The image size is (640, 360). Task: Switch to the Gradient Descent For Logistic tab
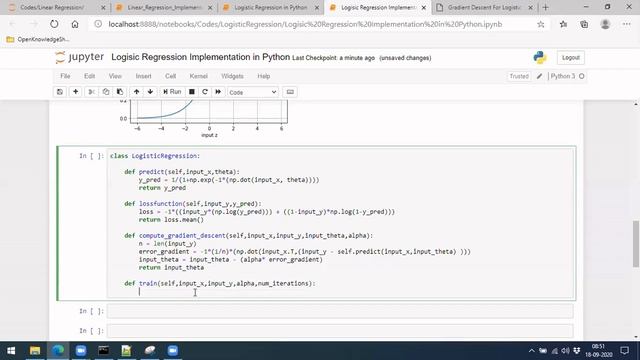tap(484, 7)
